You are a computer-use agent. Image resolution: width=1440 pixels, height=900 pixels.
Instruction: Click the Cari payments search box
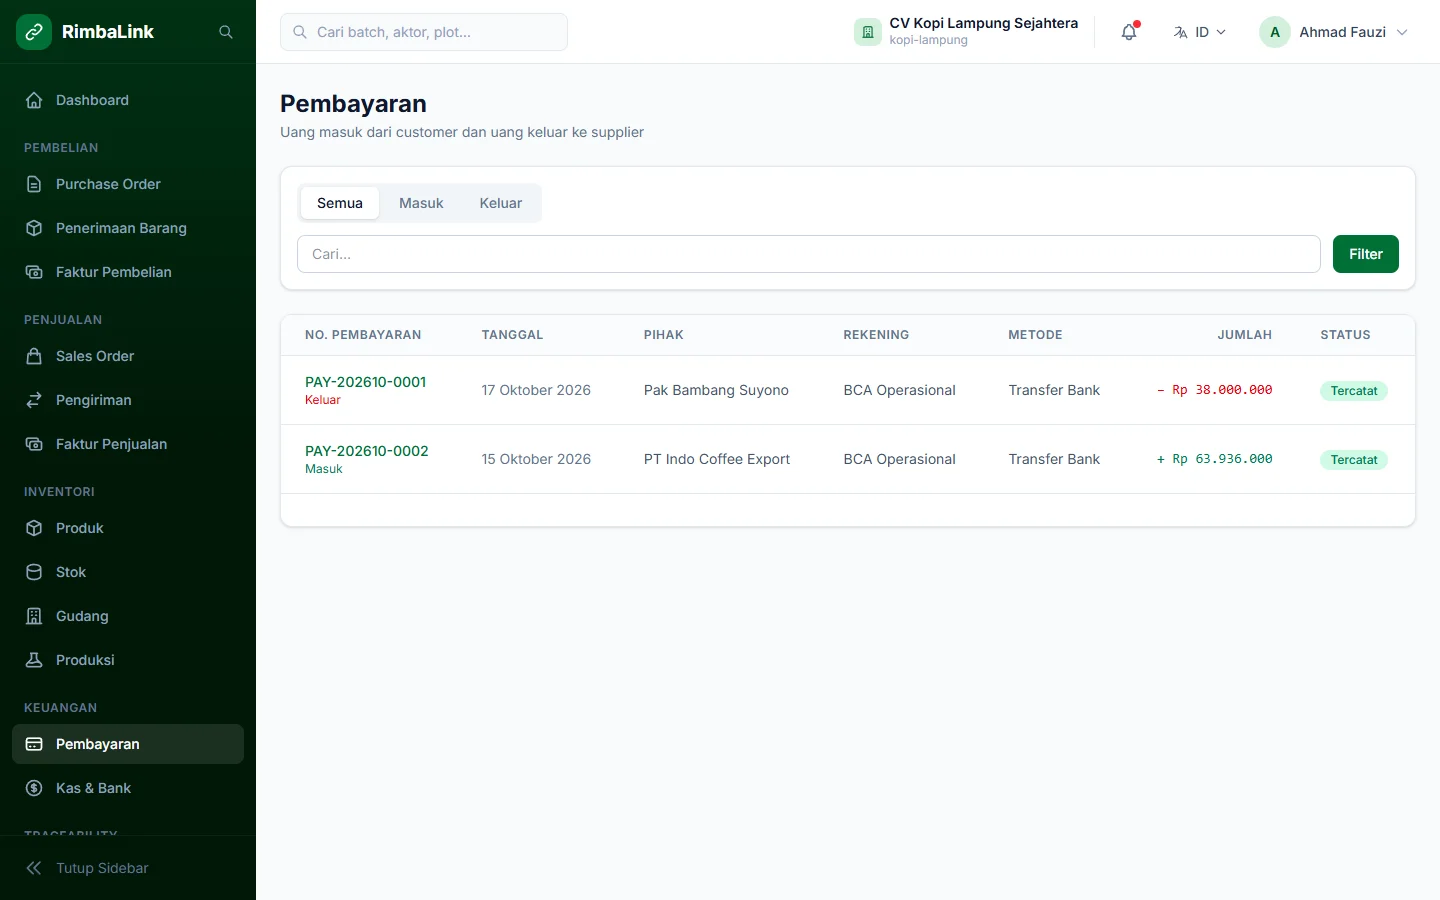coord(809,254)
